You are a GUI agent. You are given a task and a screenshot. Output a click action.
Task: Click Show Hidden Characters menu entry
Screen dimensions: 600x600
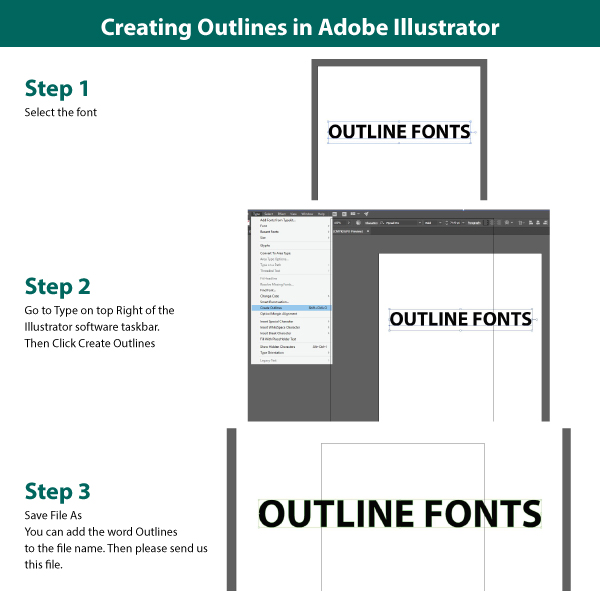[x=277, y=347]
